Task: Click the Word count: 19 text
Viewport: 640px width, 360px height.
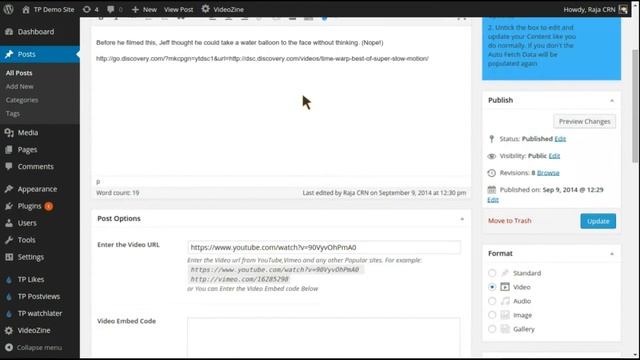Action: coord(118,193)
